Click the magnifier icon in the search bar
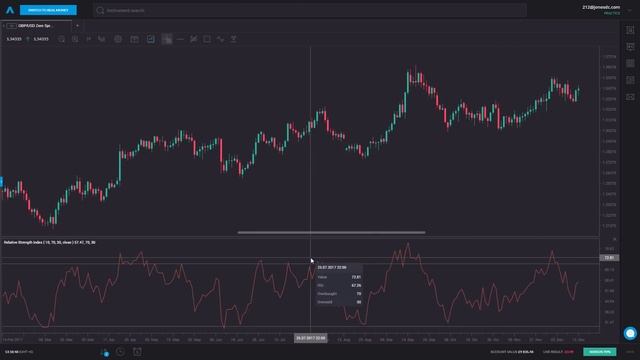Screen dimensions: 640x360 [100, 10]
